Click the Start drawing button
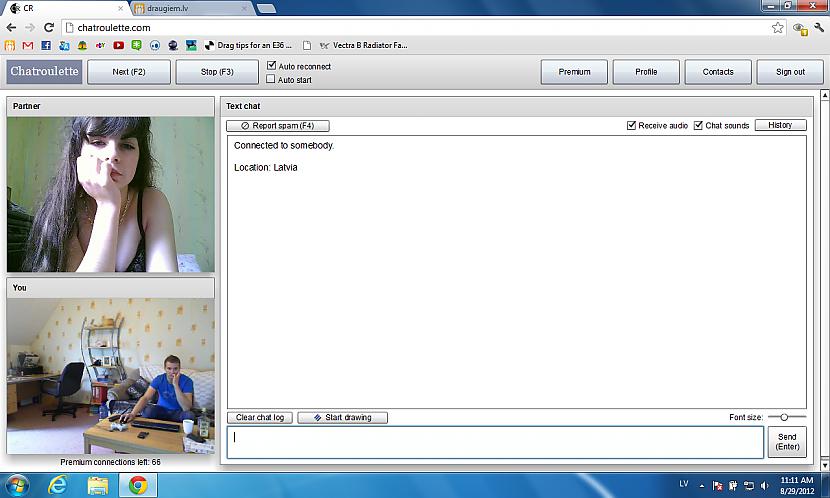The height and width of the screenshot is (498, 830). click(342, 418)
